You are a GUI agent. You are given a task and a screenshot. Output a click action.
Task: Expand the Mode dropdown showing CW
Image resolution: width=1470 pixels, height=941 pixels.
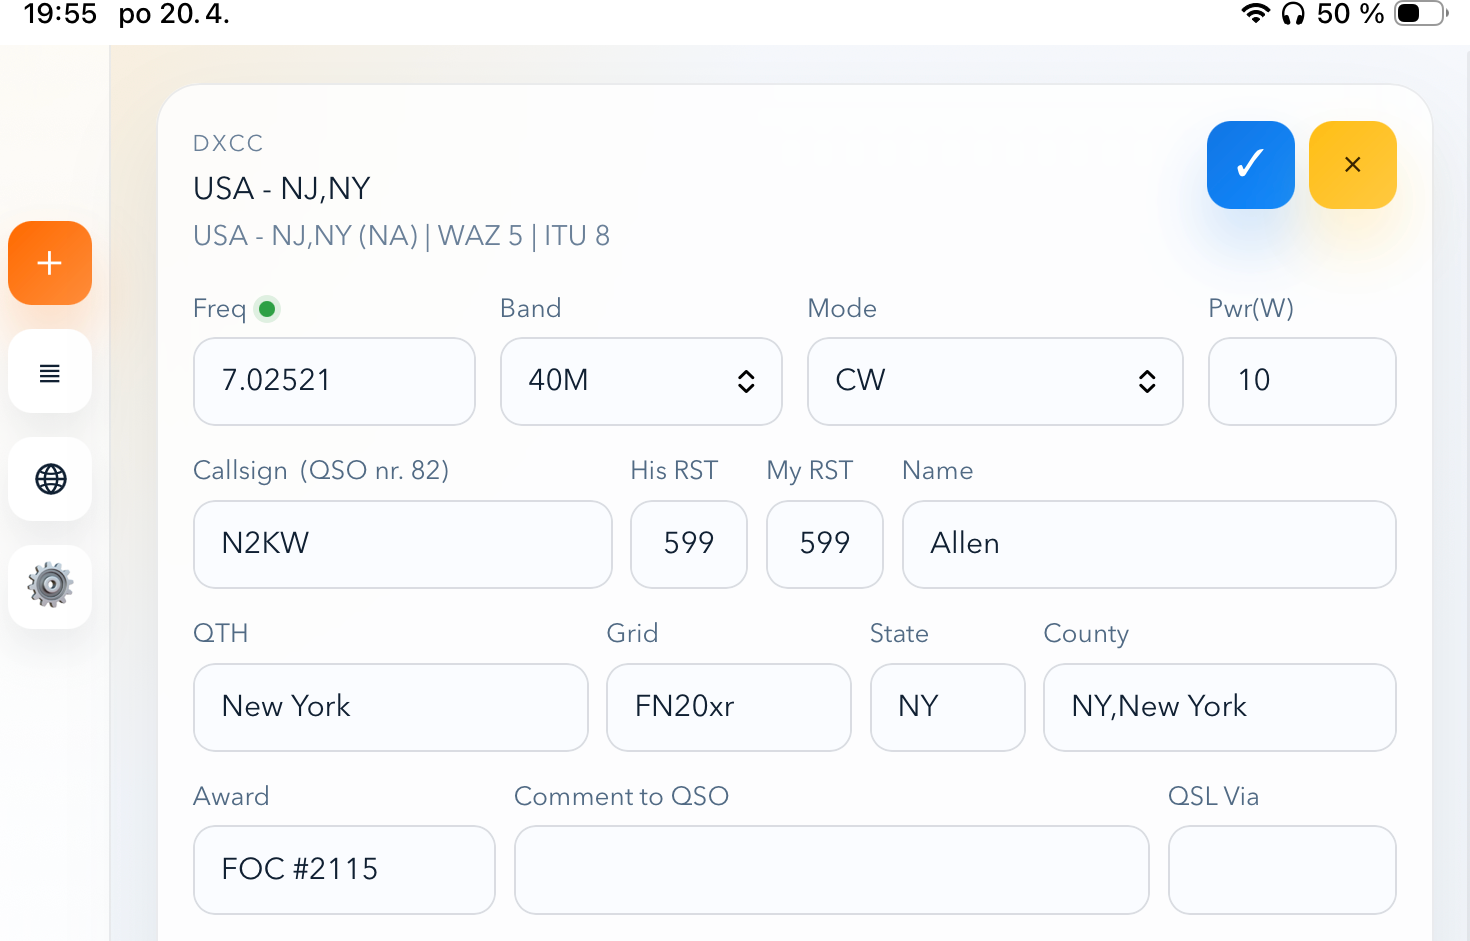pyautogui.click(x=994, y=381)
